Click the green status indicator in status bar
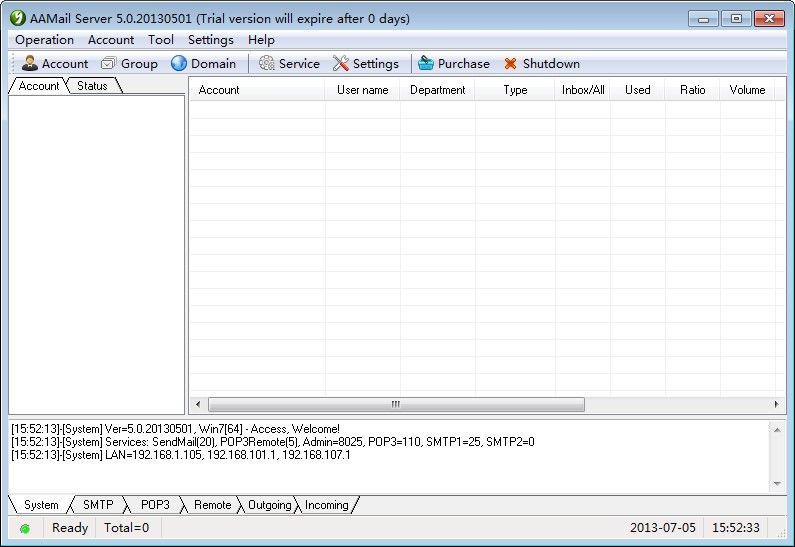The image size is (795, 547). [24, 528]
